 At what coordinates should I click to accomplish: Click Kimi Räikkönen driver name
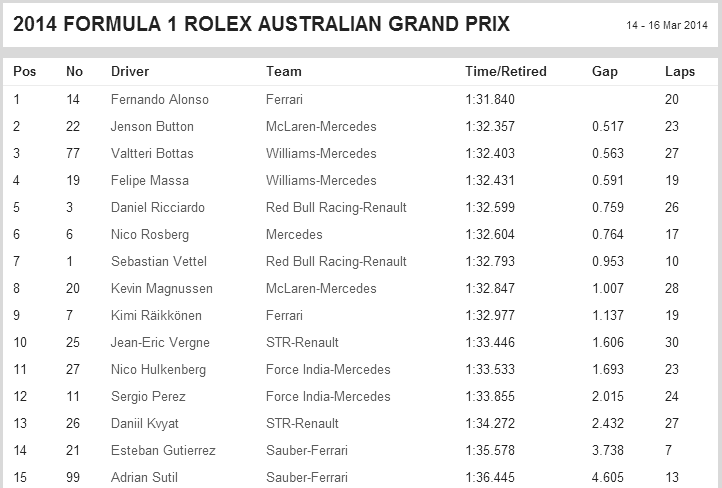coord(156,315)
